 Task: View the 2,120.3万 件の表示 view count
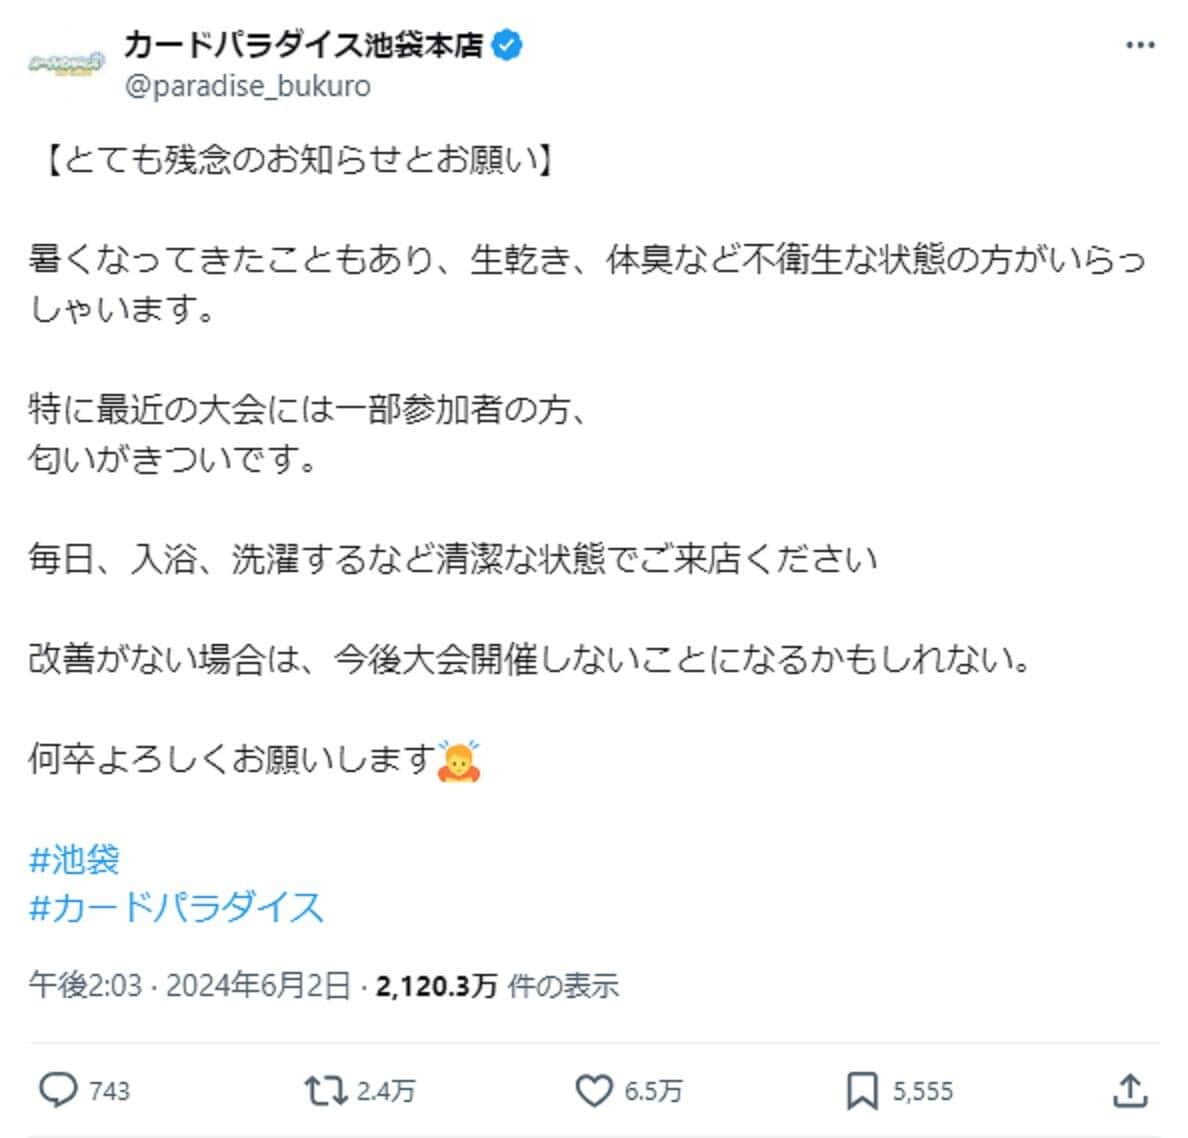point(497,986)
